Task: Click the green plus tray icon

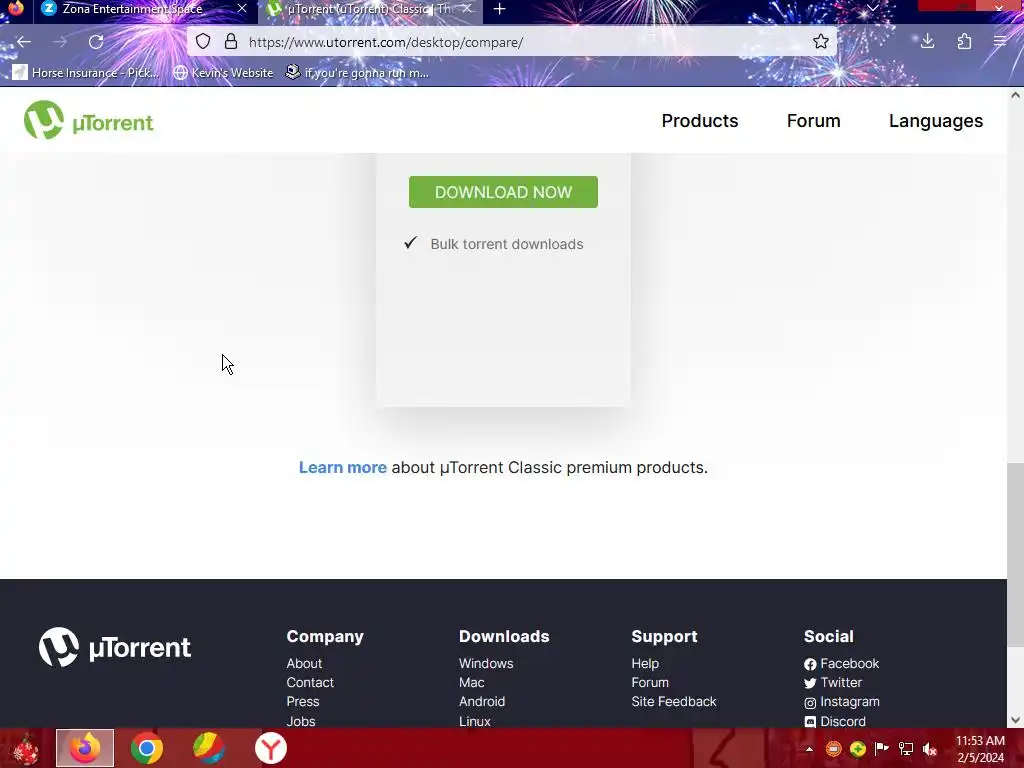Action: [x=857, y=748]
